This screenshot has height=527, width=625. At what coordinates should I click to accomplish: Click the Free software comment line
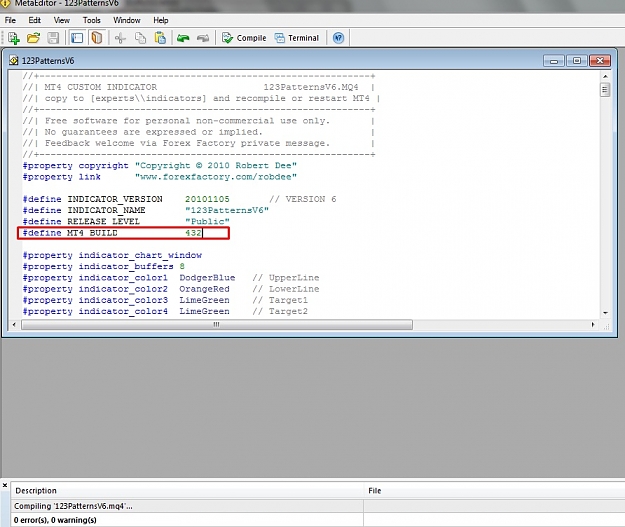[199, 121]
